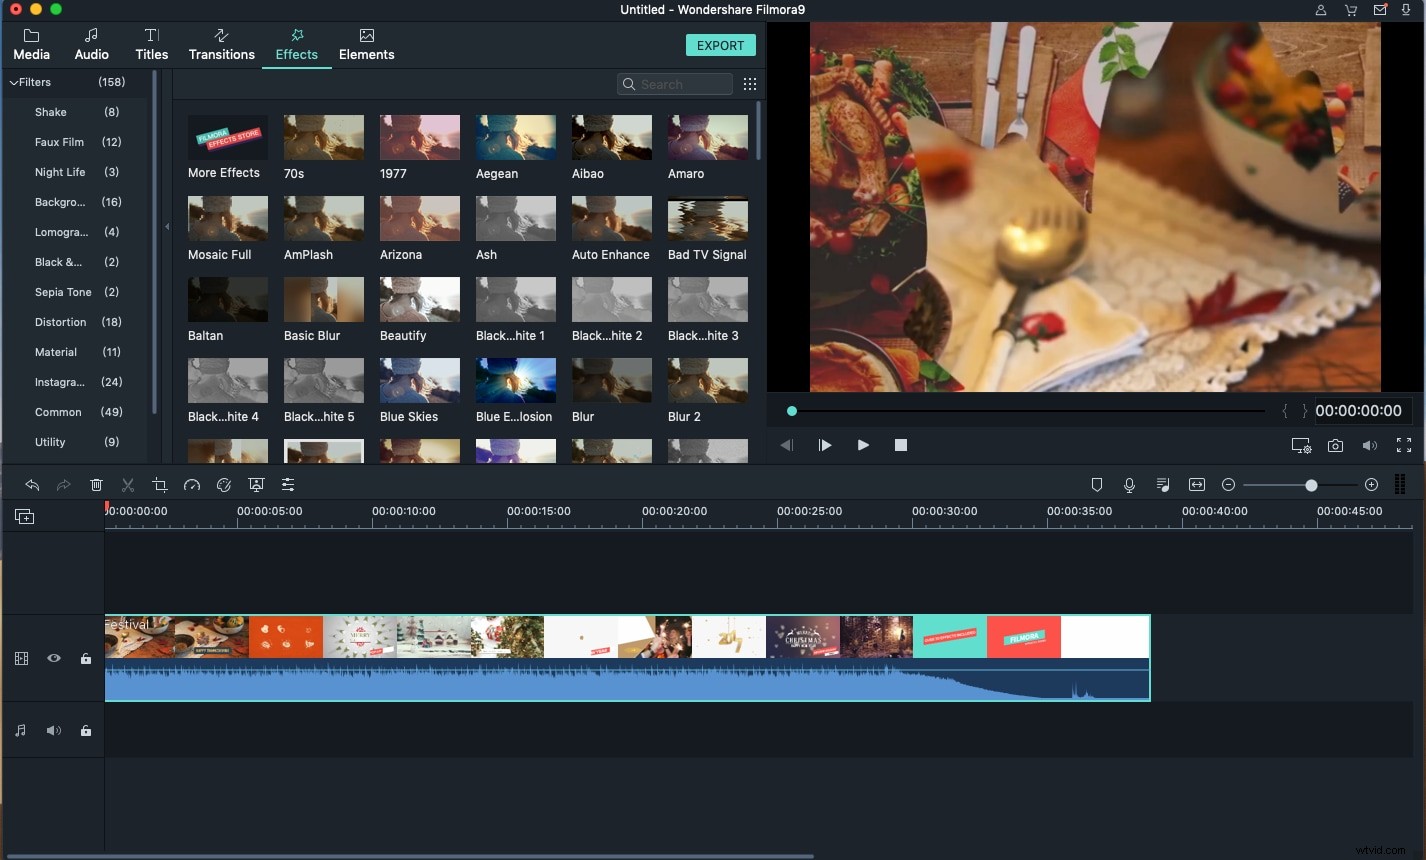Image resolution: width=1426 pixels, height=860 pixels.
Task: Mute the audio track speaker icon
Action: coord(53,730)
